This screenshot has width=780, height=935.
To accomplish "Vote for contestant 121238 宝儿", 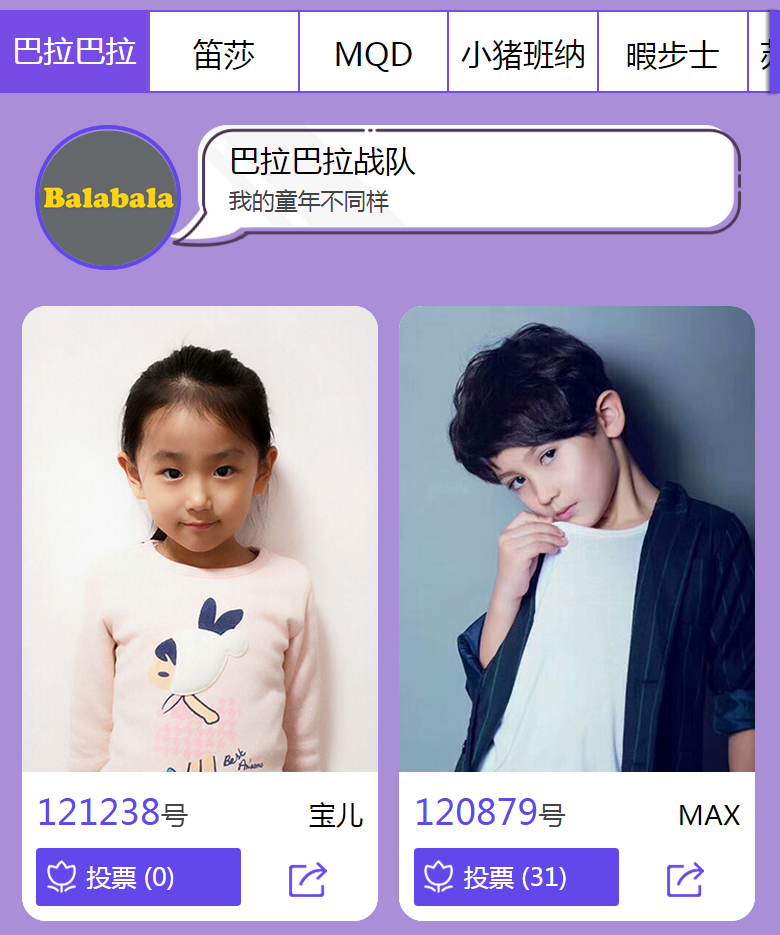I will pos(138,877).
